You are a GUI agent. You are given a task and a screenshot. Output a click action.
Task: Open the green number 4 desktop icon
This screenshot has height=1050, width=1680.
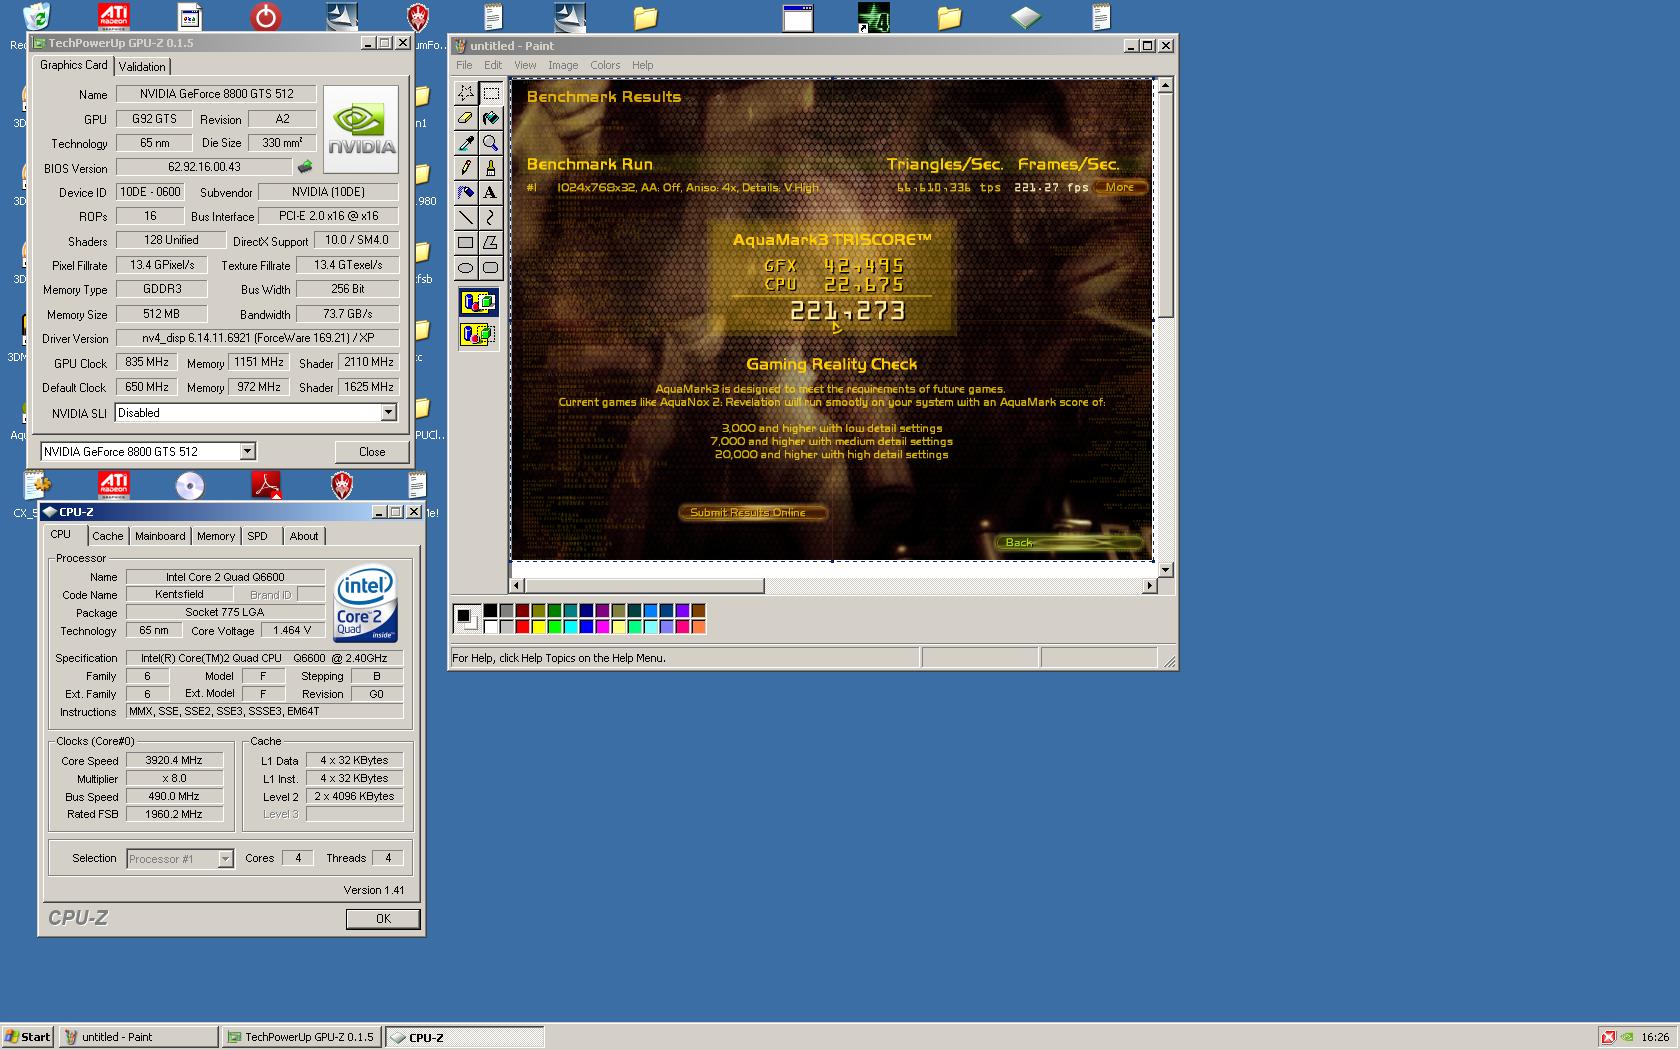pyautogui.click(x=873, y=16)
